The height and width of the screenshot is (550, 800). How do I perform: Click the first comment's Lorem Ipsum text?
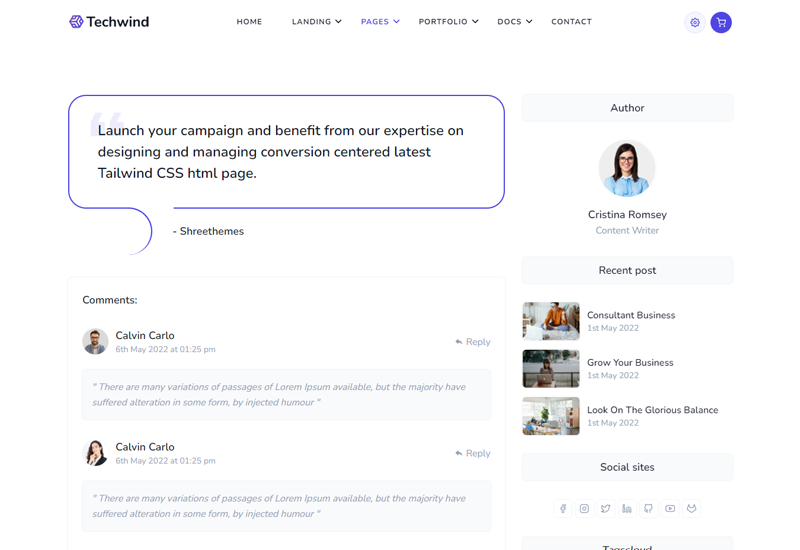pyautogui.click(x=279, y=395)
